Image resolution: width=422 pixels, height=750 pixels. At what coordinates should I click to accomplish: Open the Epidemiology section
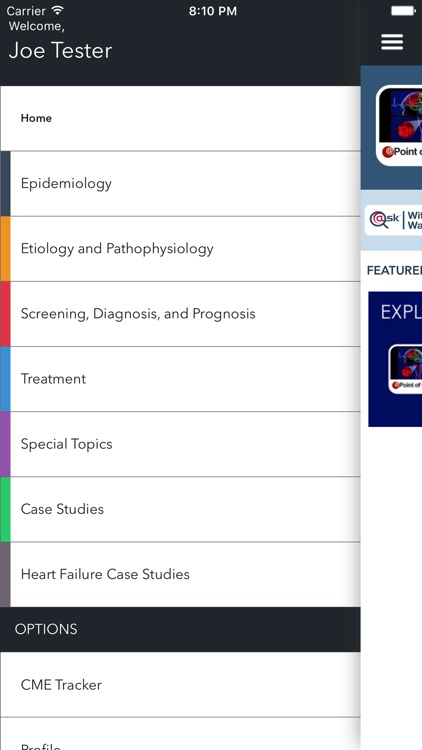pos(180,184)
